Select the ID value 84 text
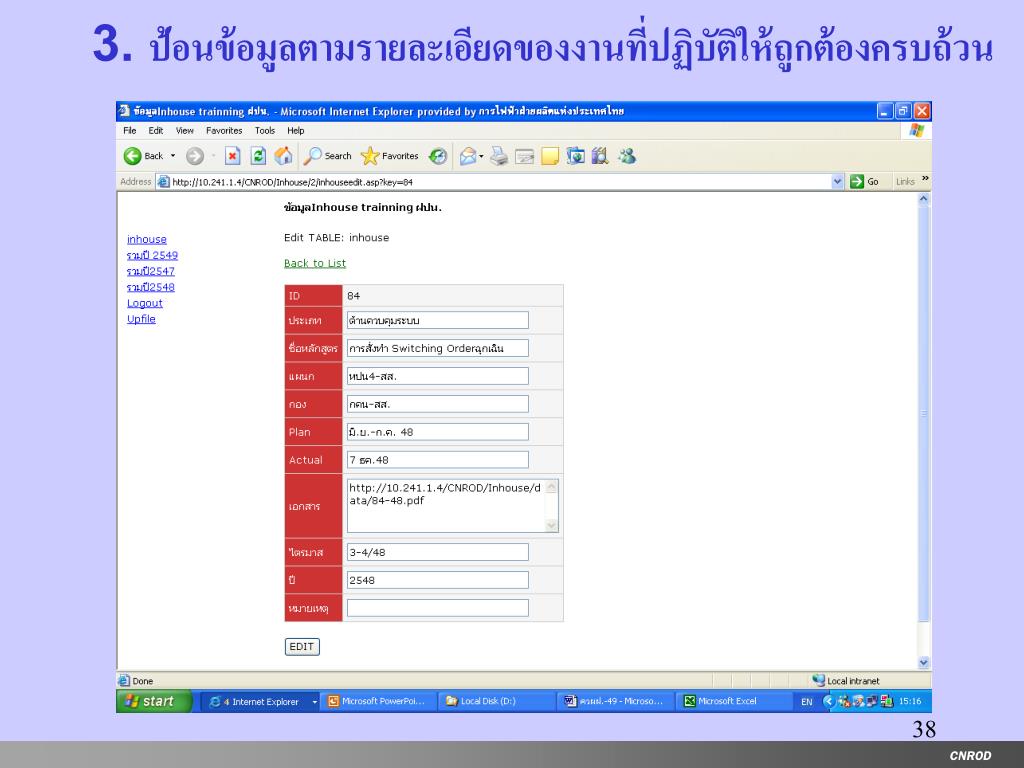The image size is (1024, 768). tap(353, 296)
